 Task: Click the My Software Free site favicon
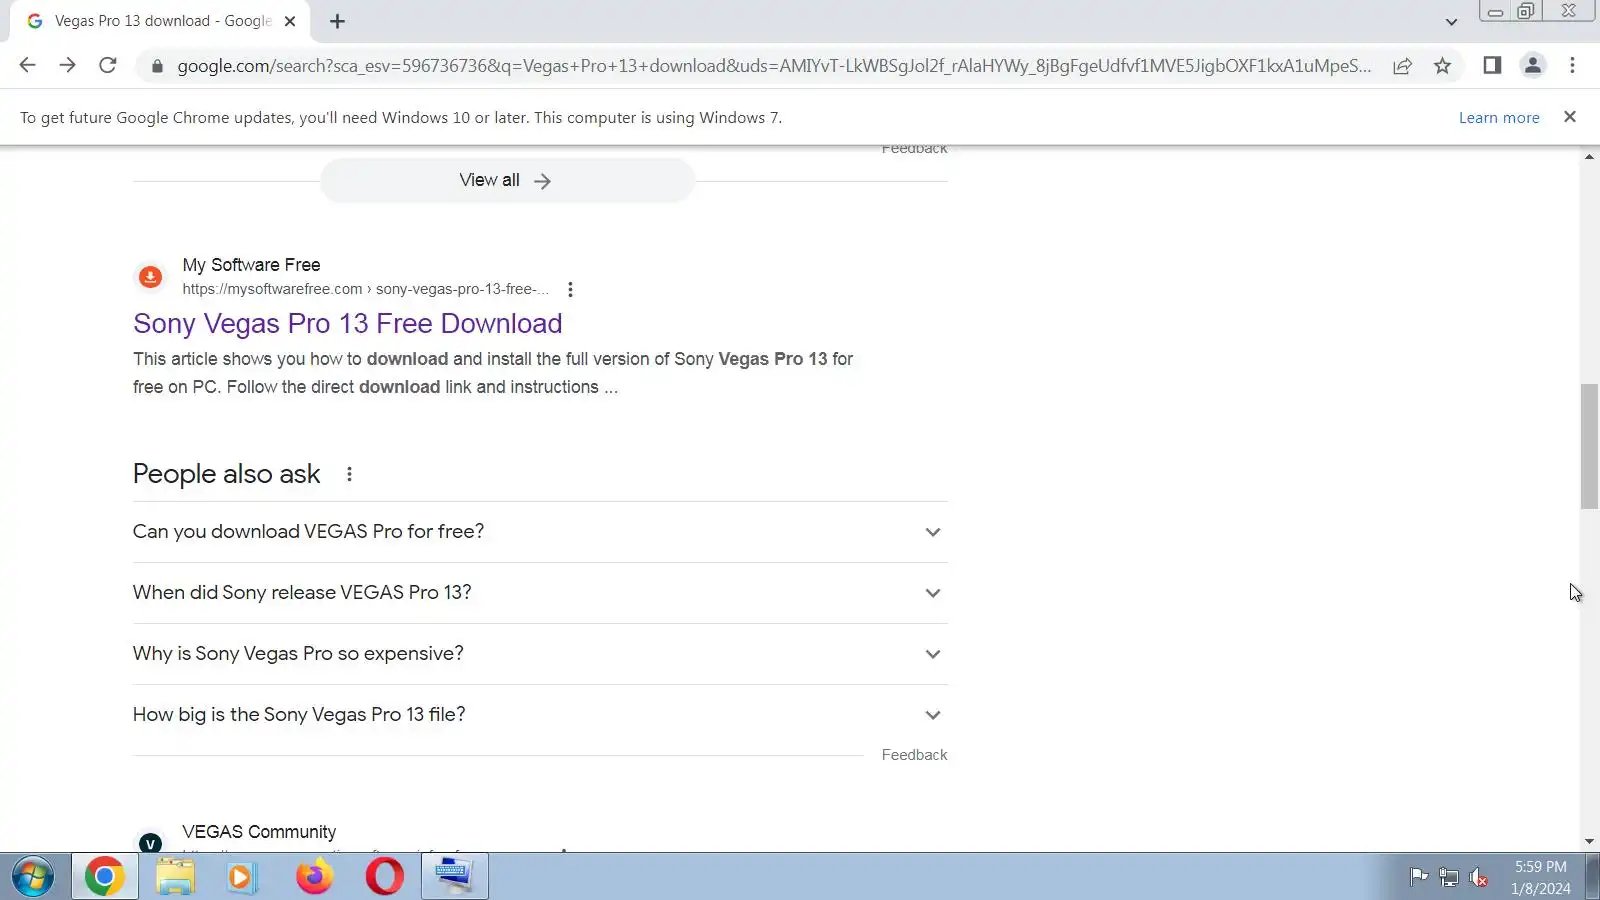[150, 277]
